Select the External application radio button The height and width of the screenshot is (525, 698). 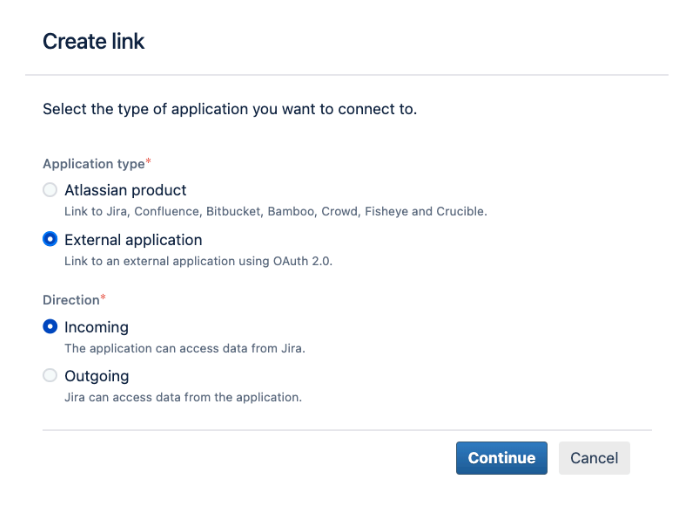(50, 239)
